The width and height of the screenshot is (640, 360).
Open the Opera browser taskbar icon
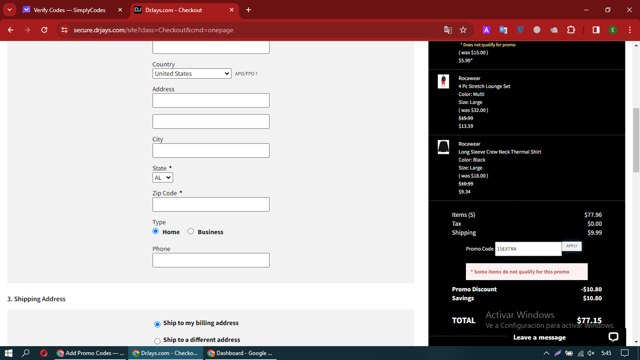point(44,353)
